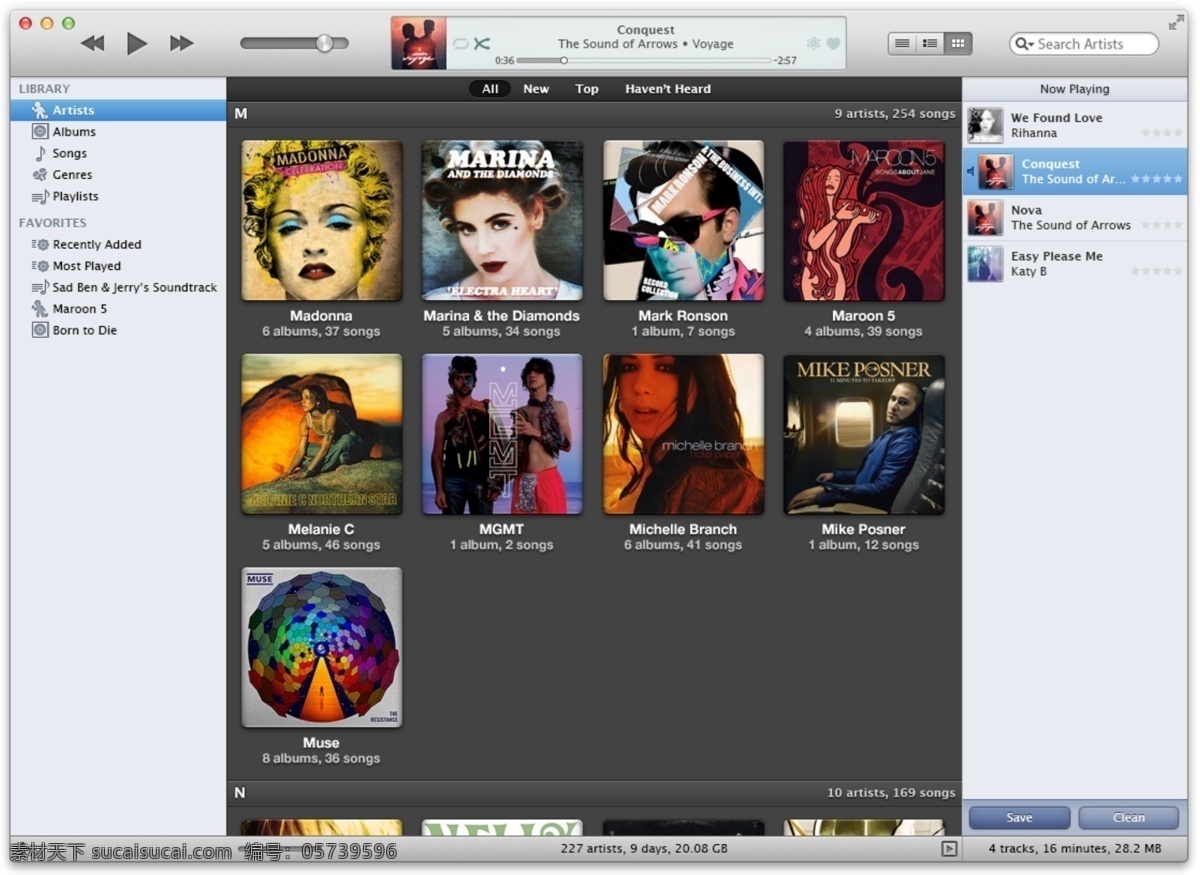The height and width of the screenshot is (875, 1200).
Task: Rate We Found Love using its stars
Action: coord(1162,133)
